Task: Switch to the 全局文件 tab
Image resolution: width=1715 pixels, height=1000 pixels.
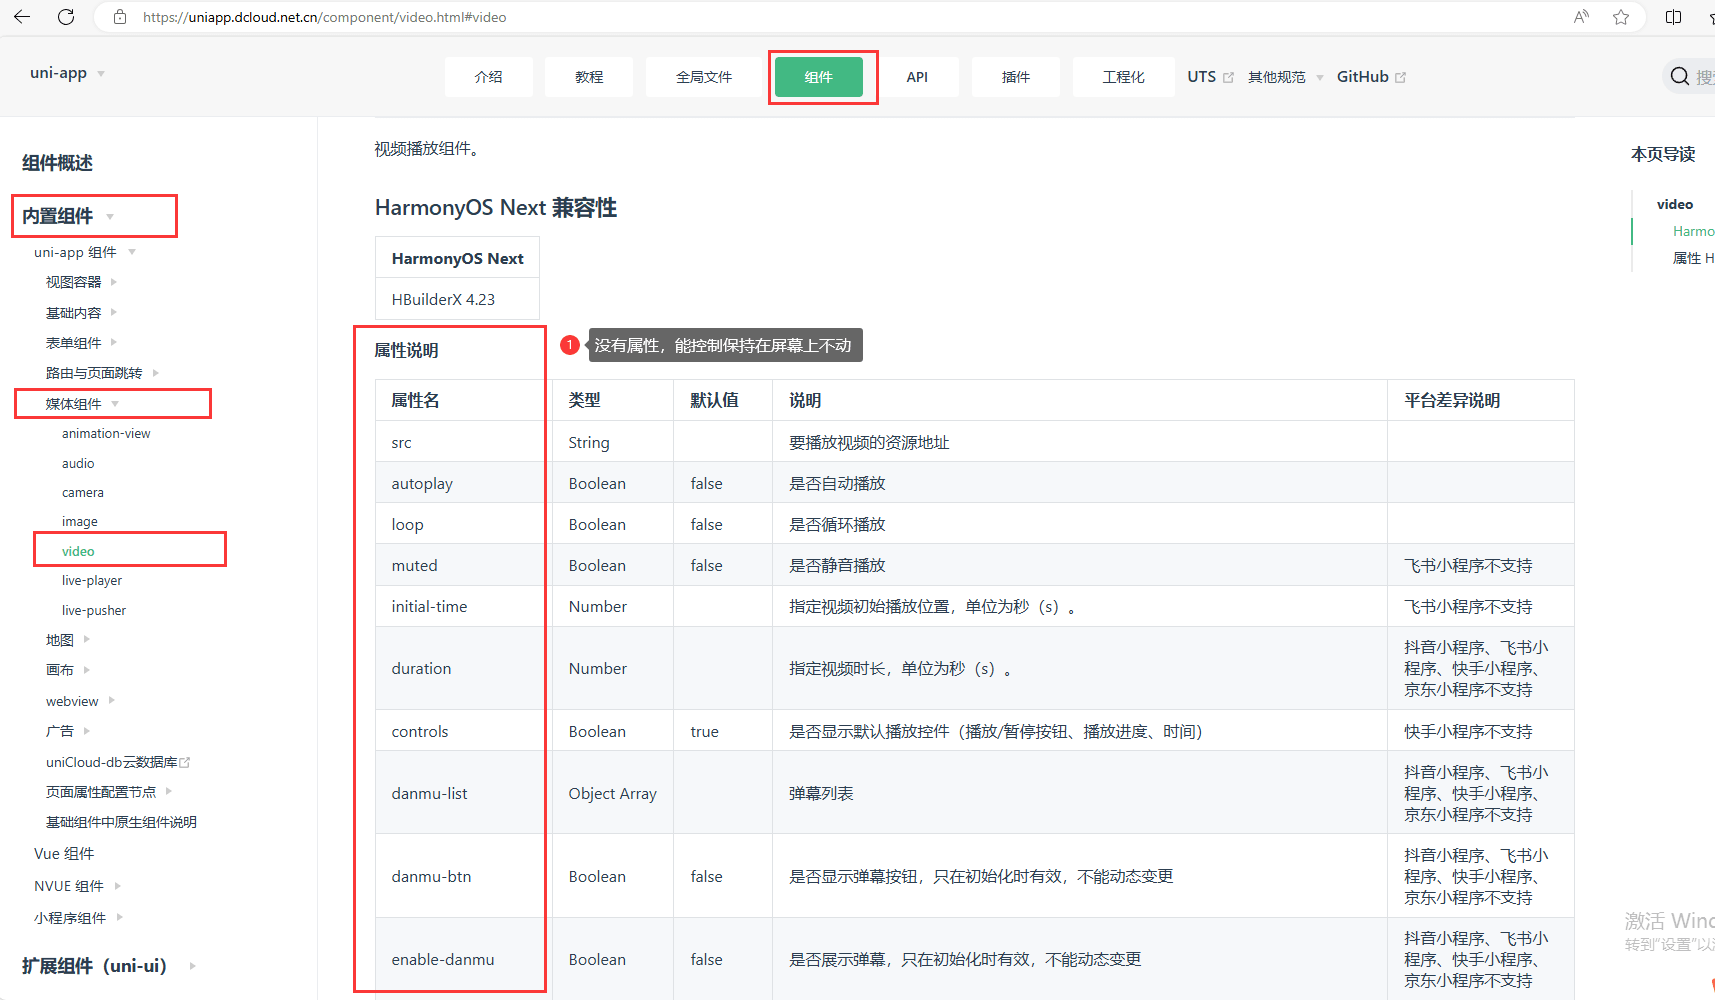Action: click(x=704, y=77)
